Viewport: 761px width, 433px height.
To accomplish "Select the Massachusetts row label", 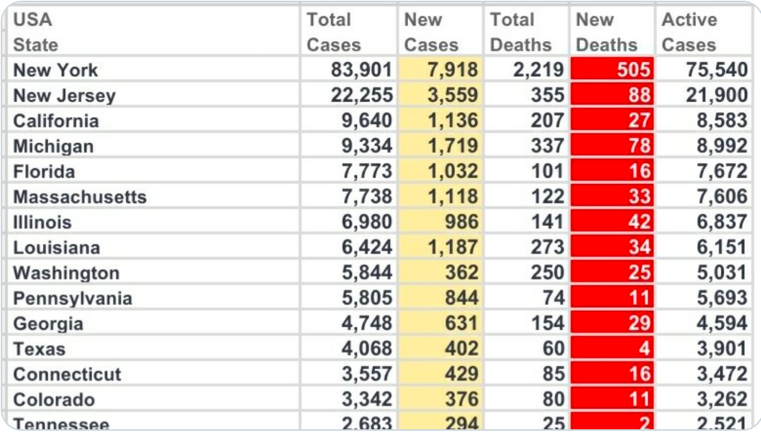I will pyautogui.click(x=80, y=197).
